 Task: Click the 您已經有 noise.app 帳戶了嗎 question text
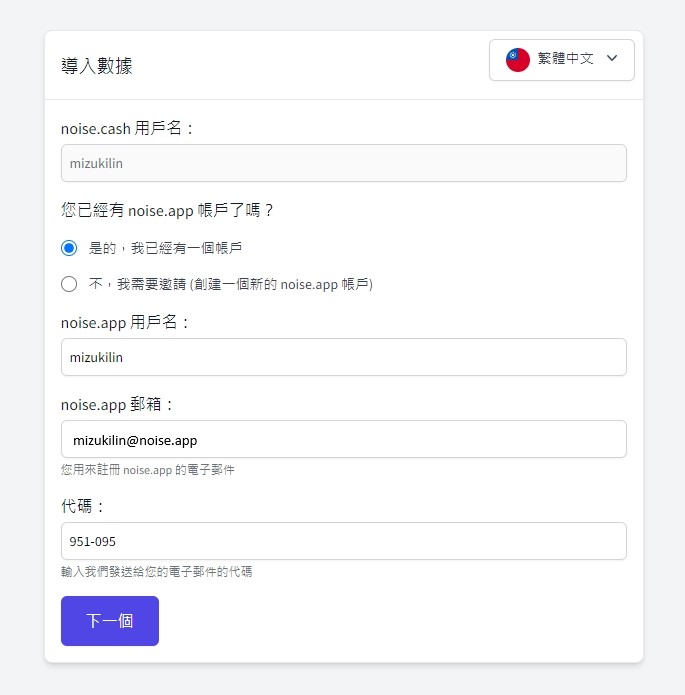[167, 210]
